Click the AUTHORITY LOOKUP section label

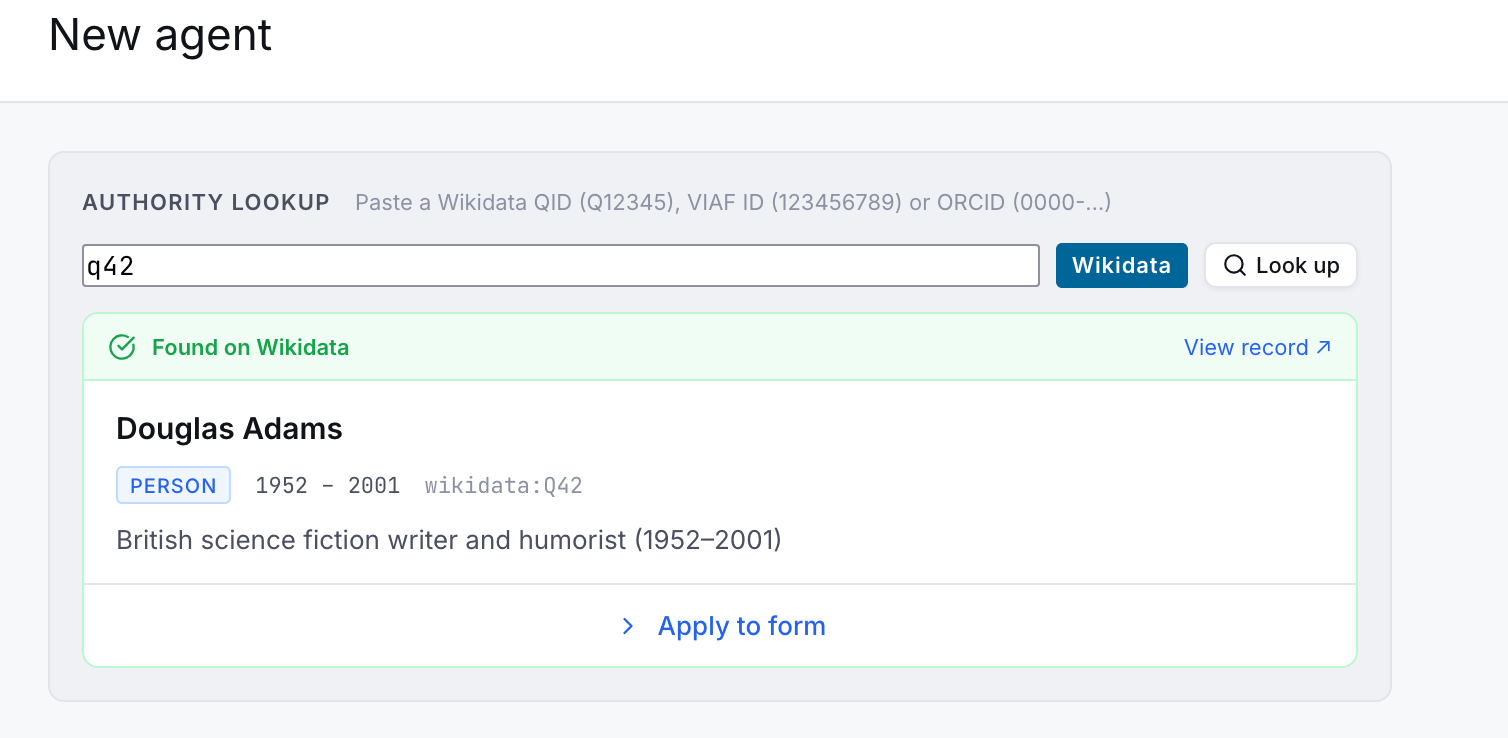tap(206, 203)
